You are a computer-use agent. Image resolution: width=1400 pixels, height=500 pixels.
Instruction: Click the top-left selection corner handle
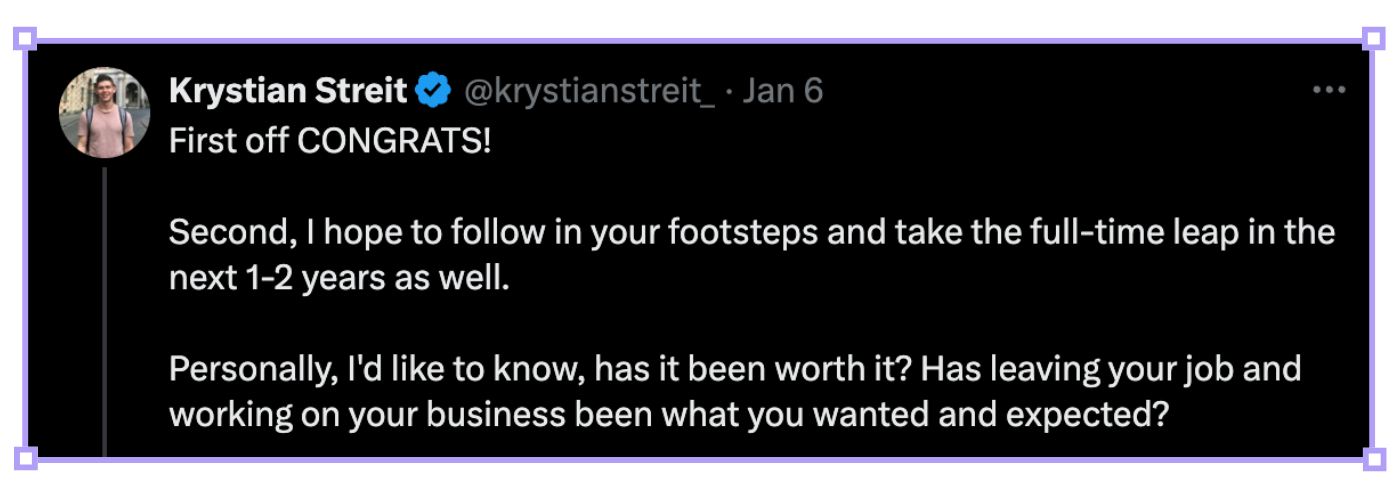point(27,40)
